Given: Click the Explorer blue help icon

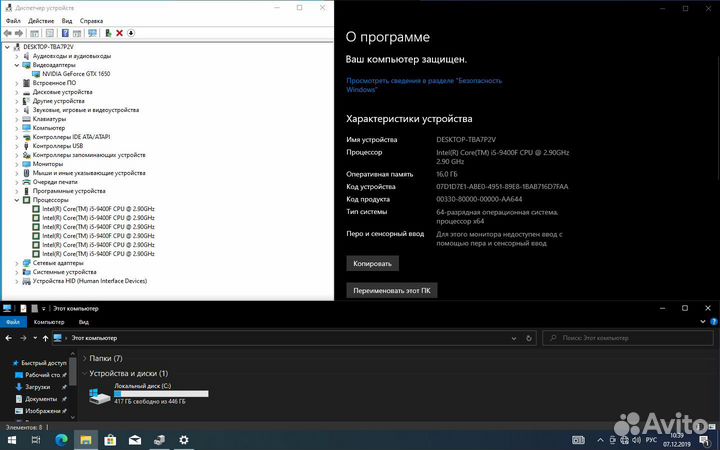Looking at the screenshot, I should (x=714, y=322).
